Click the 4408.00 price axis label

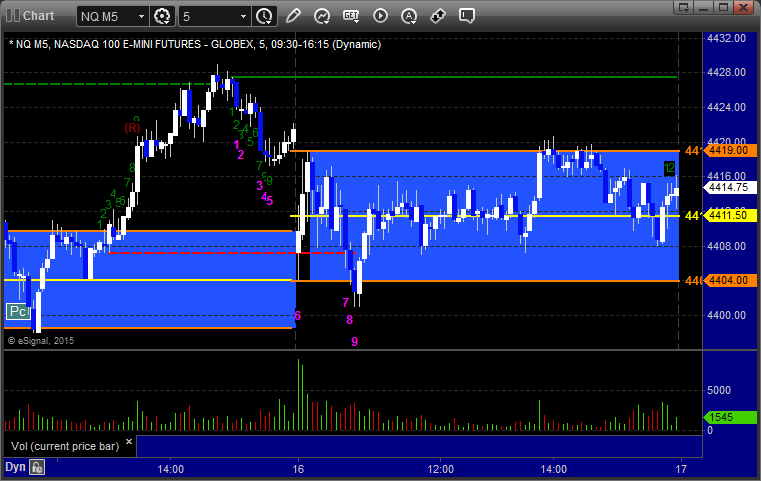727,247
